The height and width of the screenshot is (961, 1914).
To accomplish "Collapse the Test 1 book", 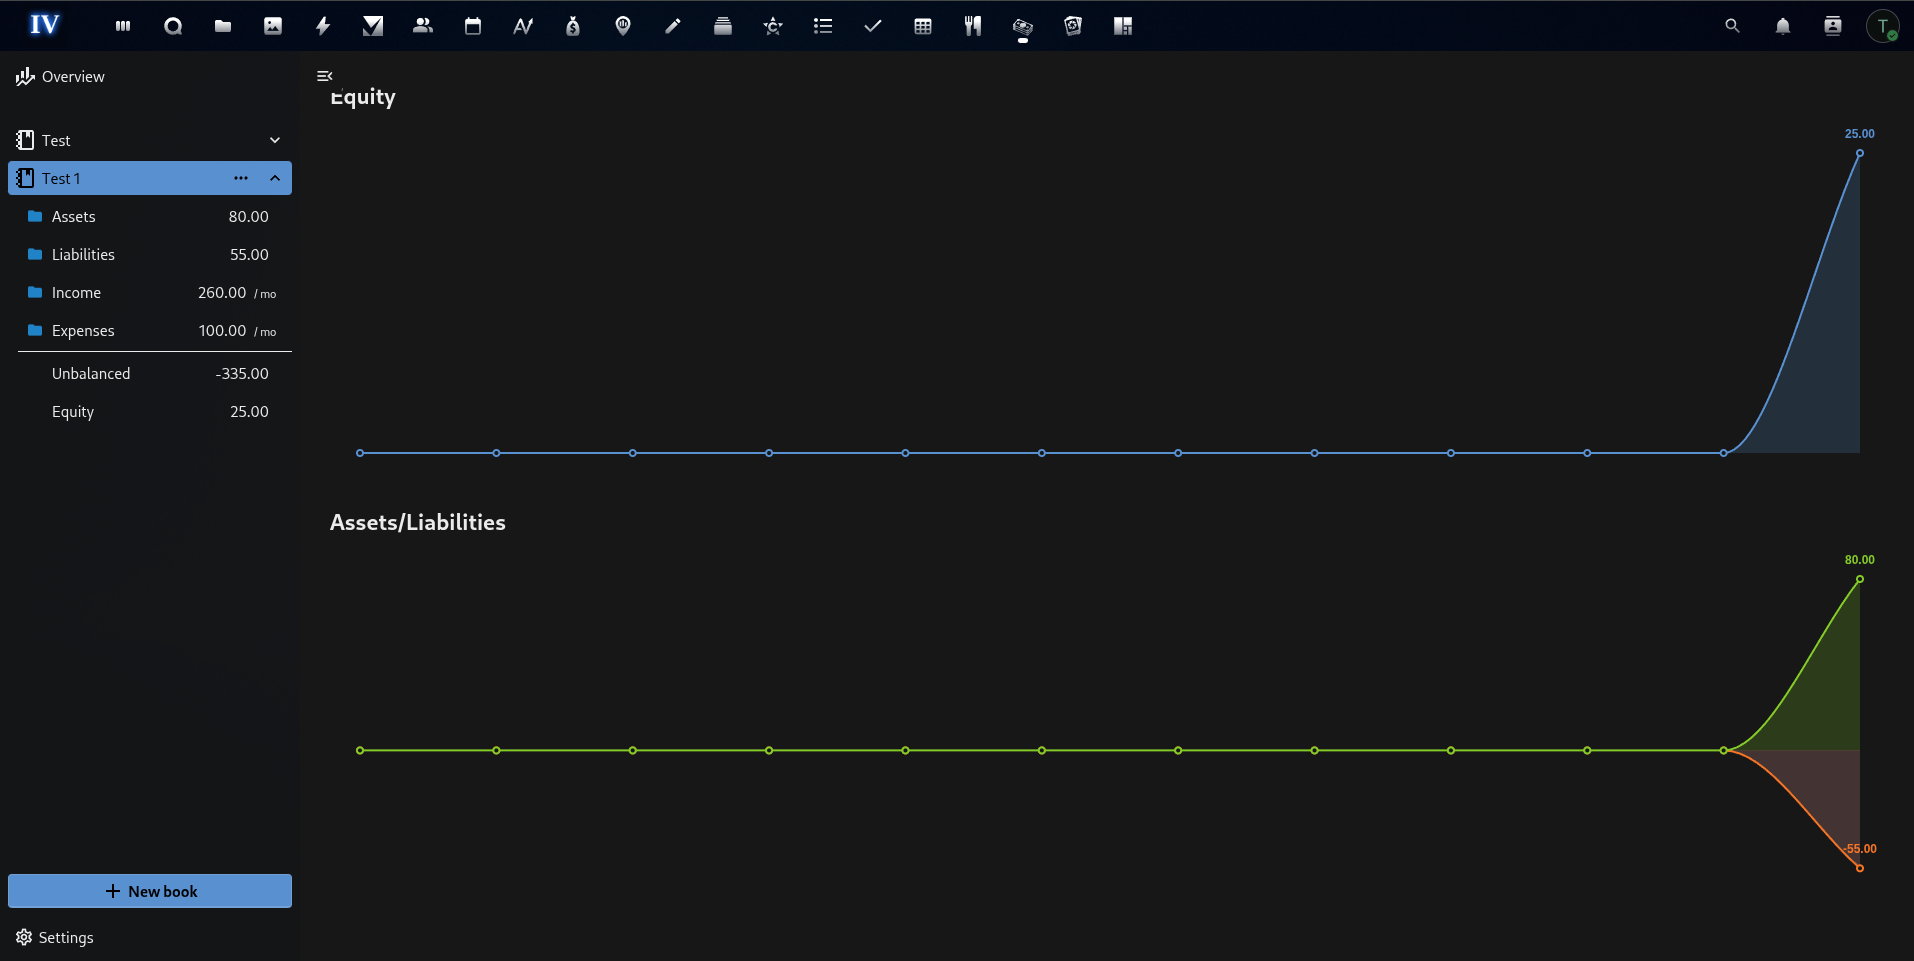I will coord(274,178).
